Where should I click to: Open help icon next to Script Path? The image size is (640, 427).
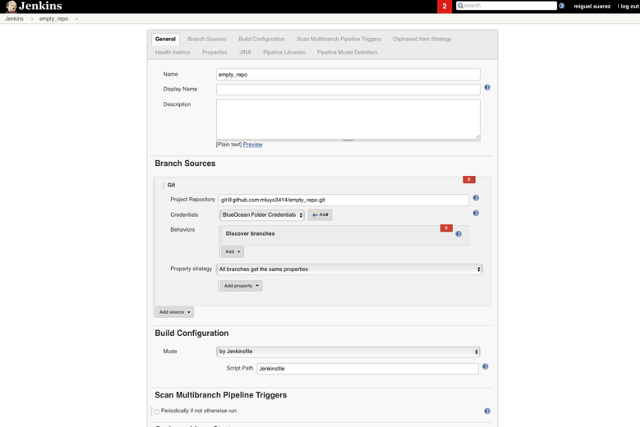485,367
